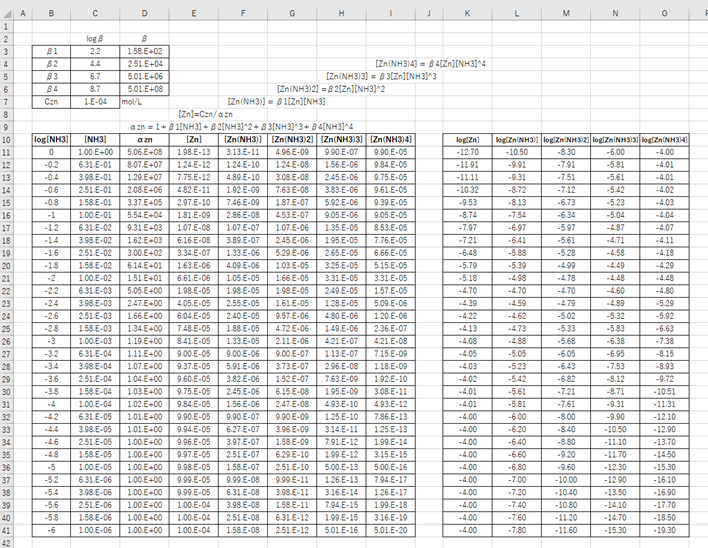Select the cell containing 2.2
The height and width of the screenshot is (548, 708).
coord(95,51)
